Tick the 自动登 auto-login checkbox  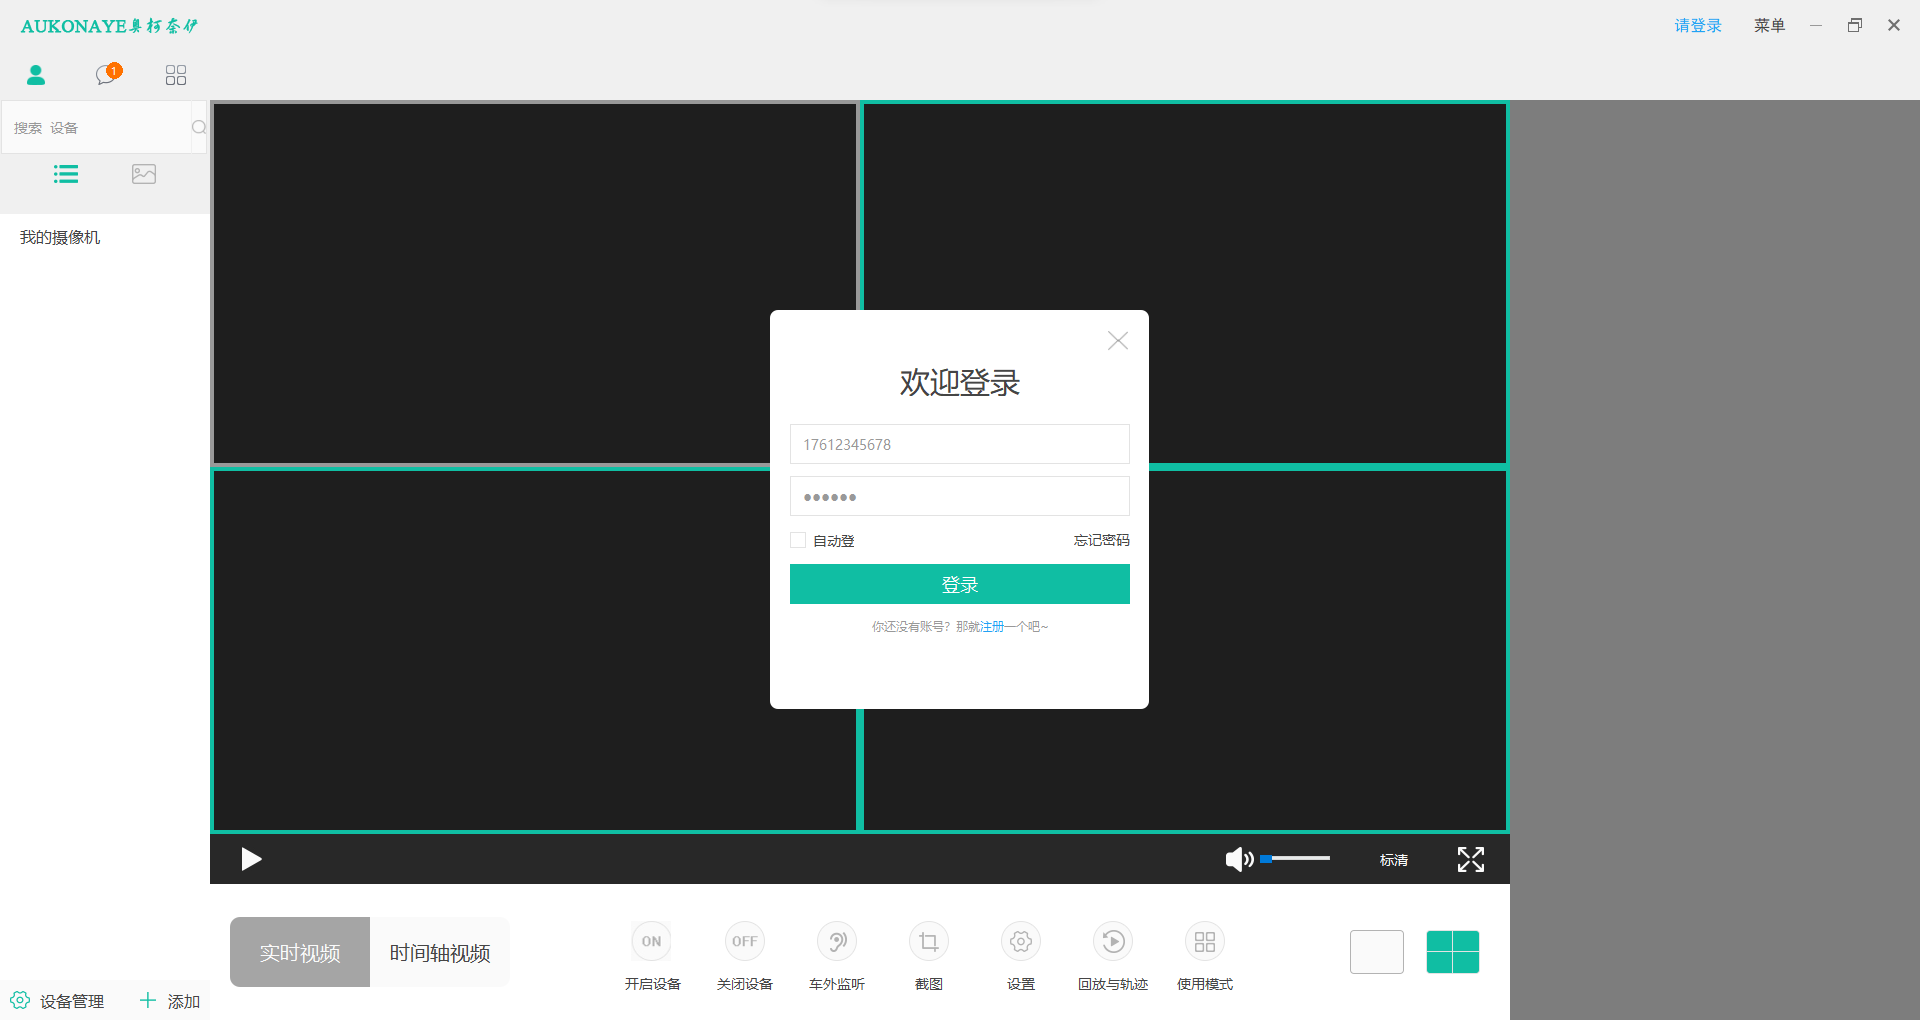click(798, 540)
